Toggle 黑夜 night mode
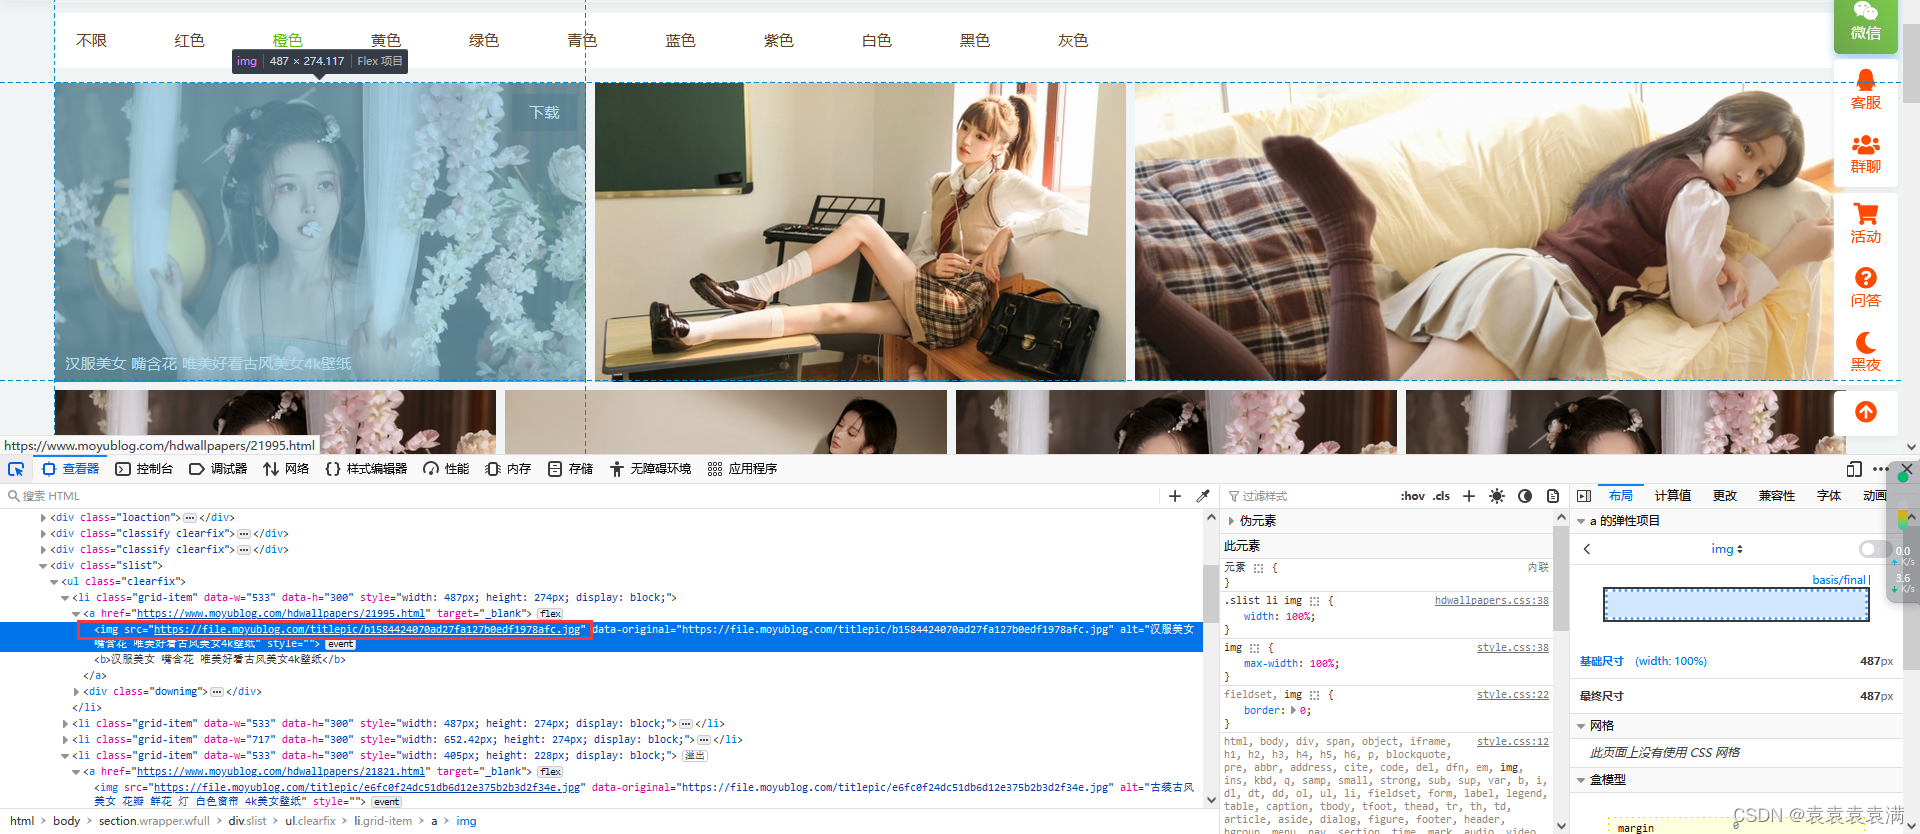The height and width of the screenshot is (834, 1920). click(1866, 352)
